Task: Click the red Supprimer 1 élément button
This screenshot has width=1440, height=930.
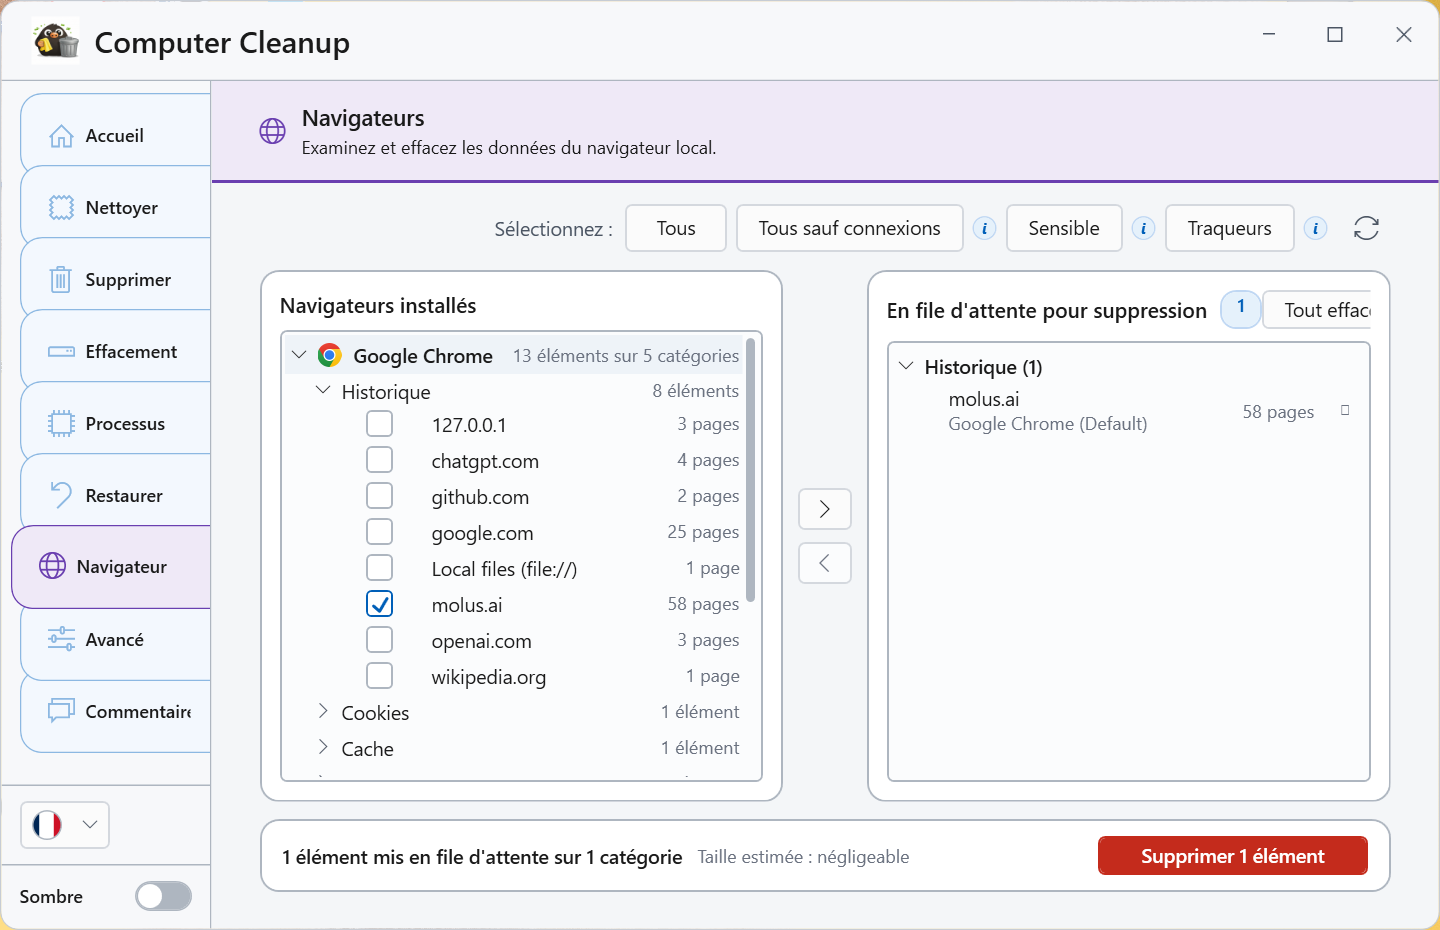Action: pyautogui.click(x=1233, y=856)
